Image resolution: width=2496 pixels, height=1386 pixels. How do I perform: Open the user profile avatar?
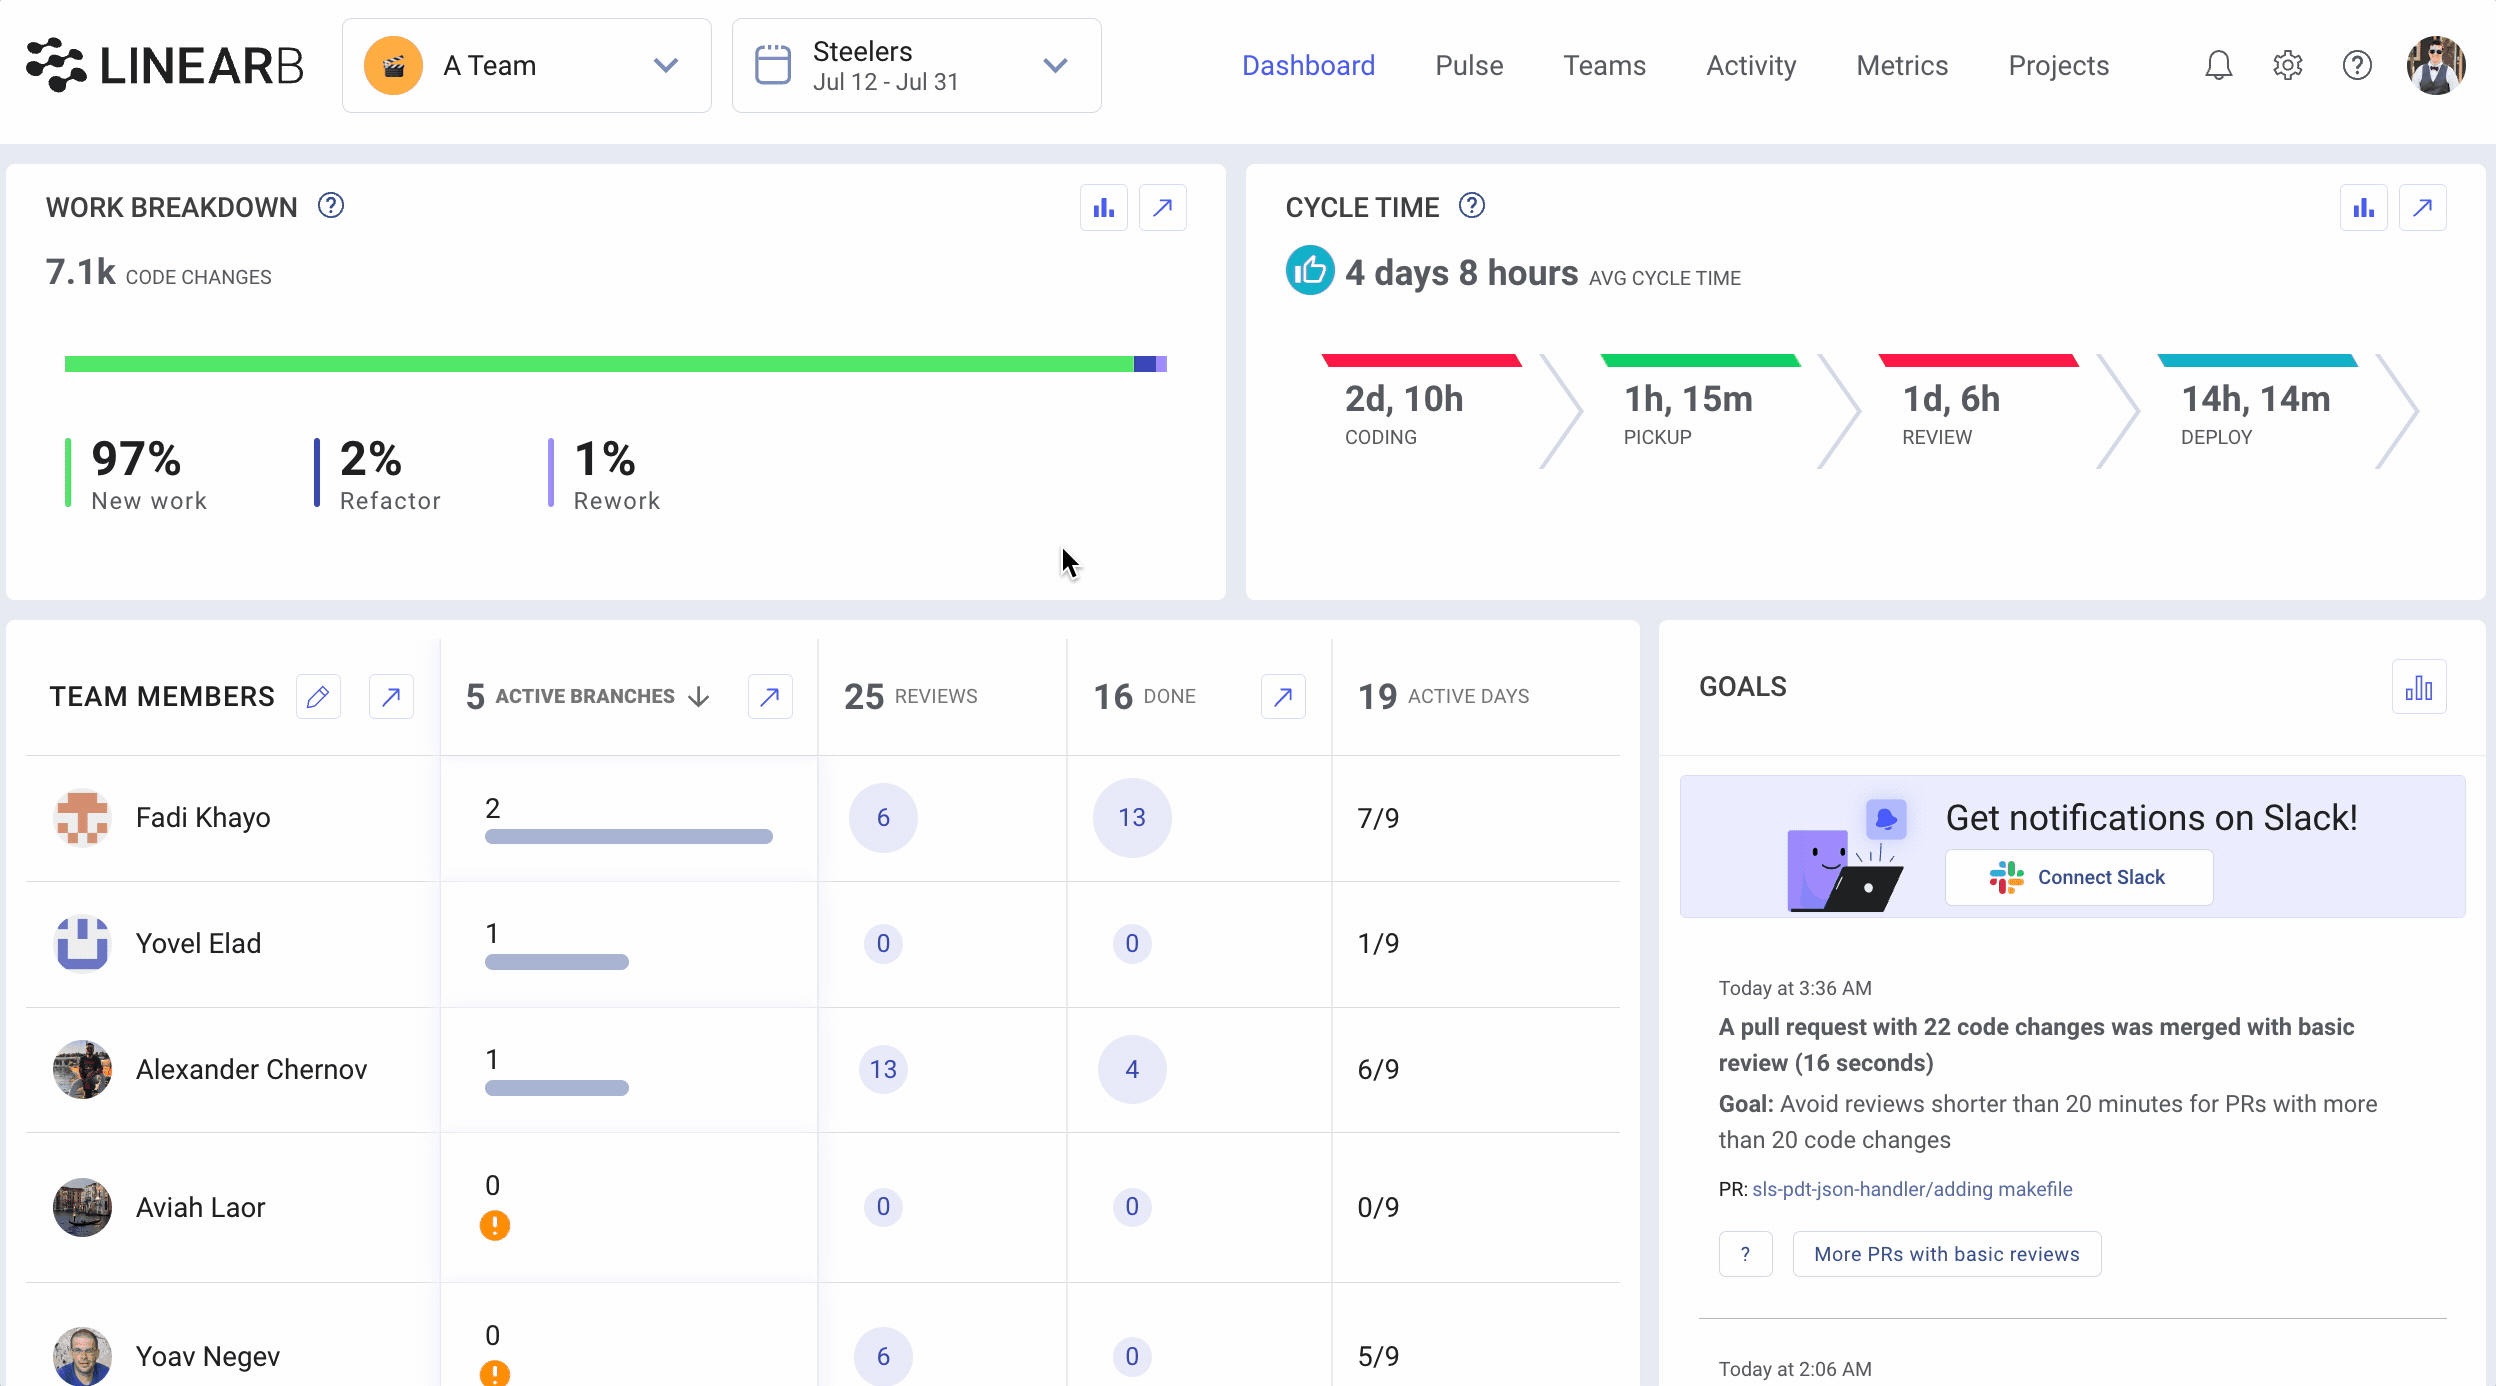[x=2436, y=66]
